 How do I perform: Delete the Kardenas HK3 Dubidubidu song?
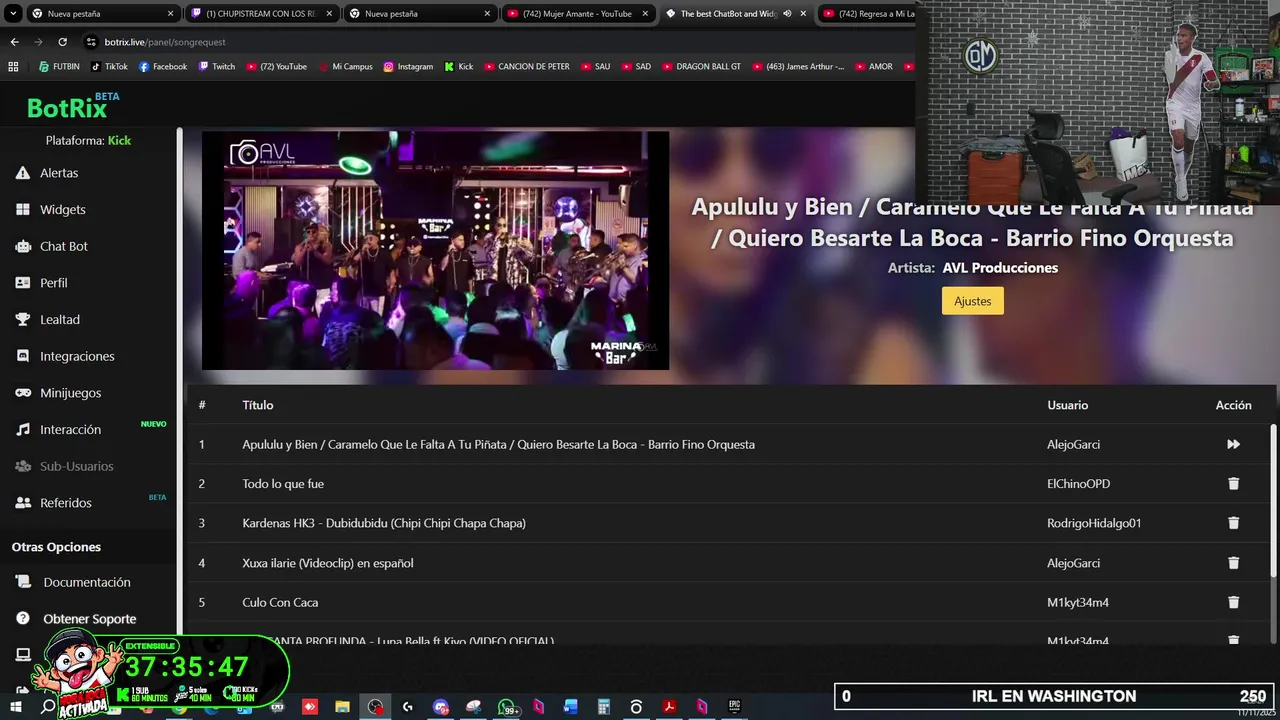tap(1233, 523)
